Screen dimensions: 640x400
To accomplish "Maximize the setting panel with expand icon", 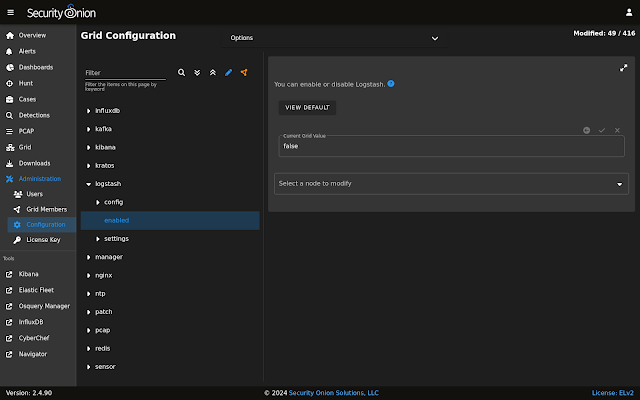I will coord(623,68).
